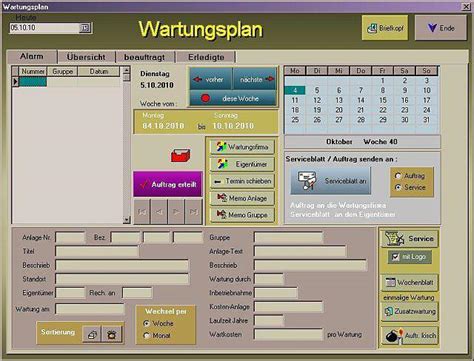Open Eigentümer details
The width and height of the screenshot is (474, 361).
(242, 164)
